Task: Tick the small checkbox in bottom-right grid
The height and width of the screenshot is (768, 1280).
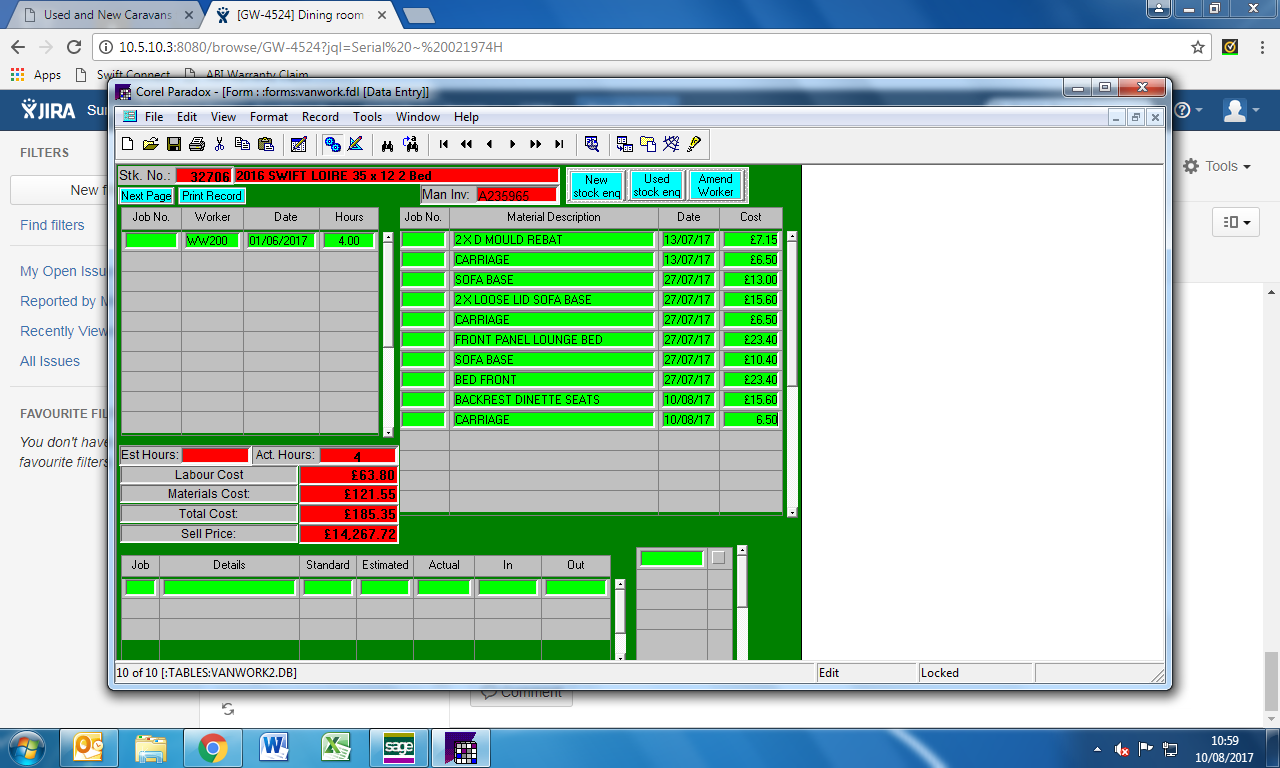Action: (718, 558)
